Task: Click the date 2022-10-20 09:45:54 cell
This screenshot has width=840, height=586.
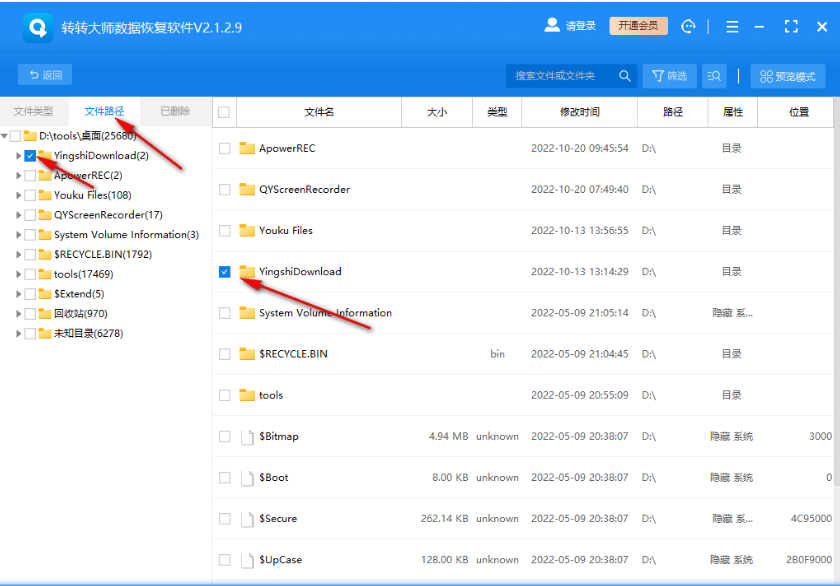Action: pos(580,148)
